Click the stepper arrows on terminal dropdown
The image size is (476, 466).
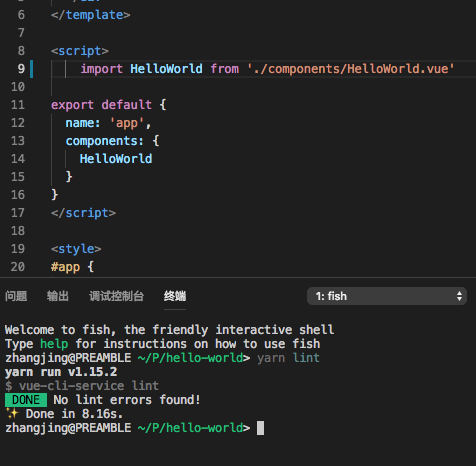459,296
